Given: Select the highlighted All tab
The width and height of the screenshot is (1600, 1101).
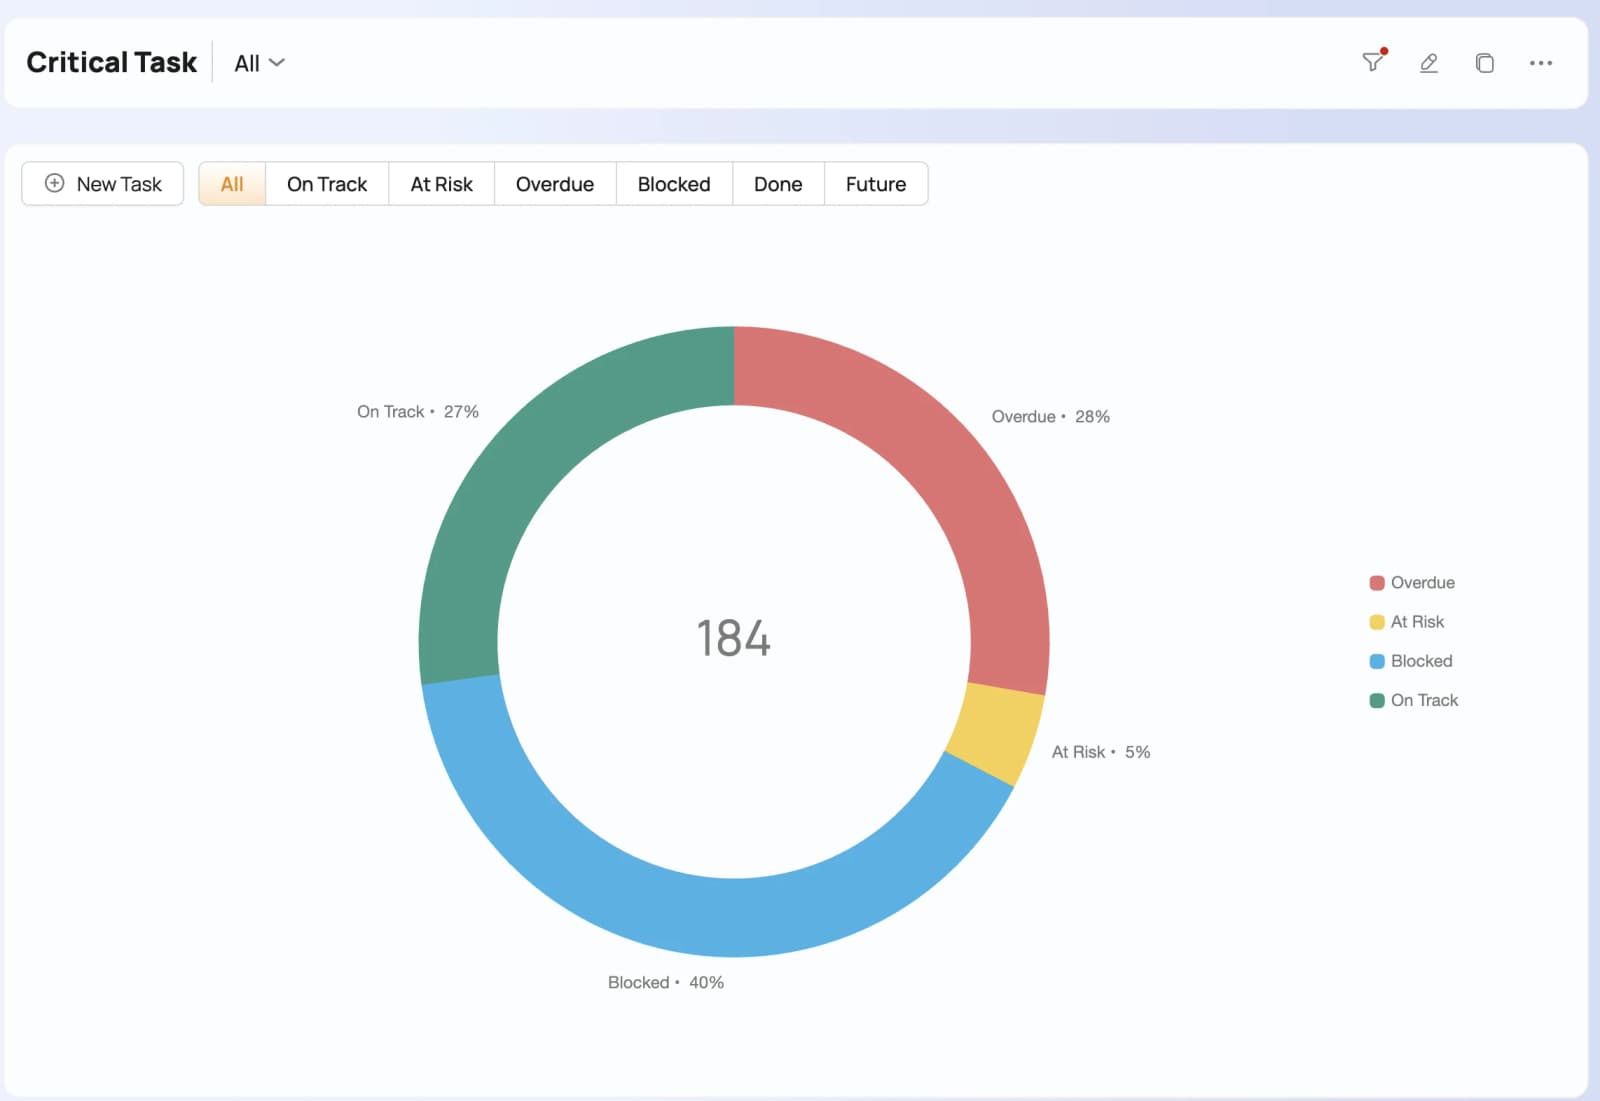Looking at the screenshot, I should (232, 184).
